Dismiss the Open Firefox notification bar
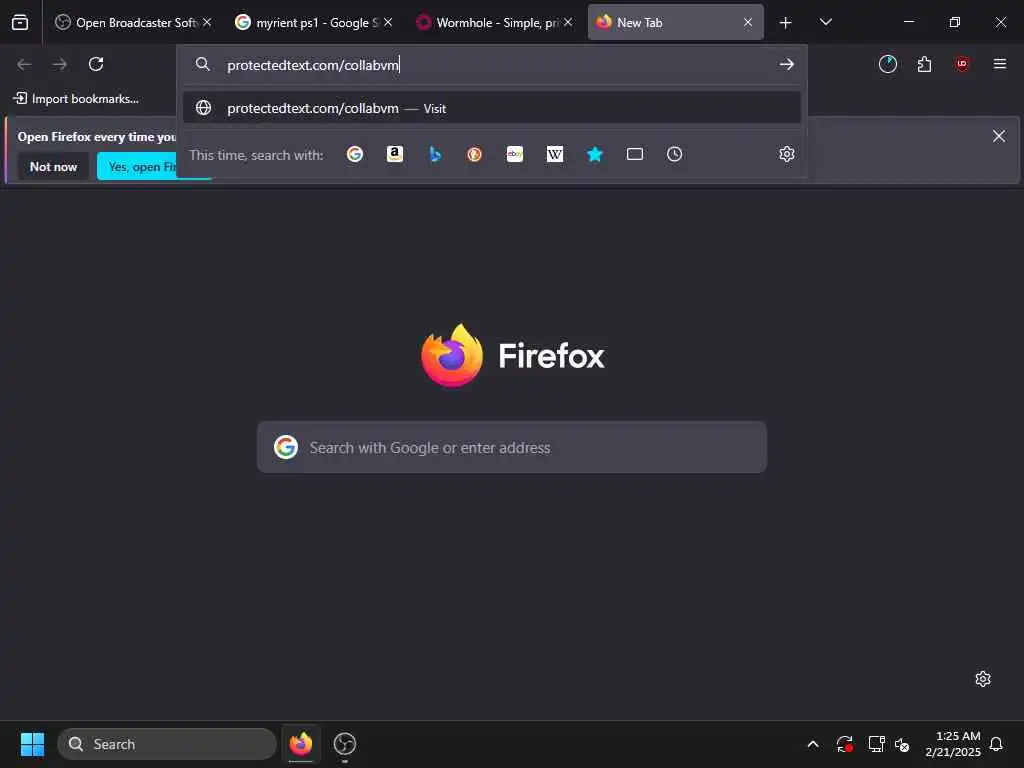Screen dimensions: 1024x768 (999, 136)
